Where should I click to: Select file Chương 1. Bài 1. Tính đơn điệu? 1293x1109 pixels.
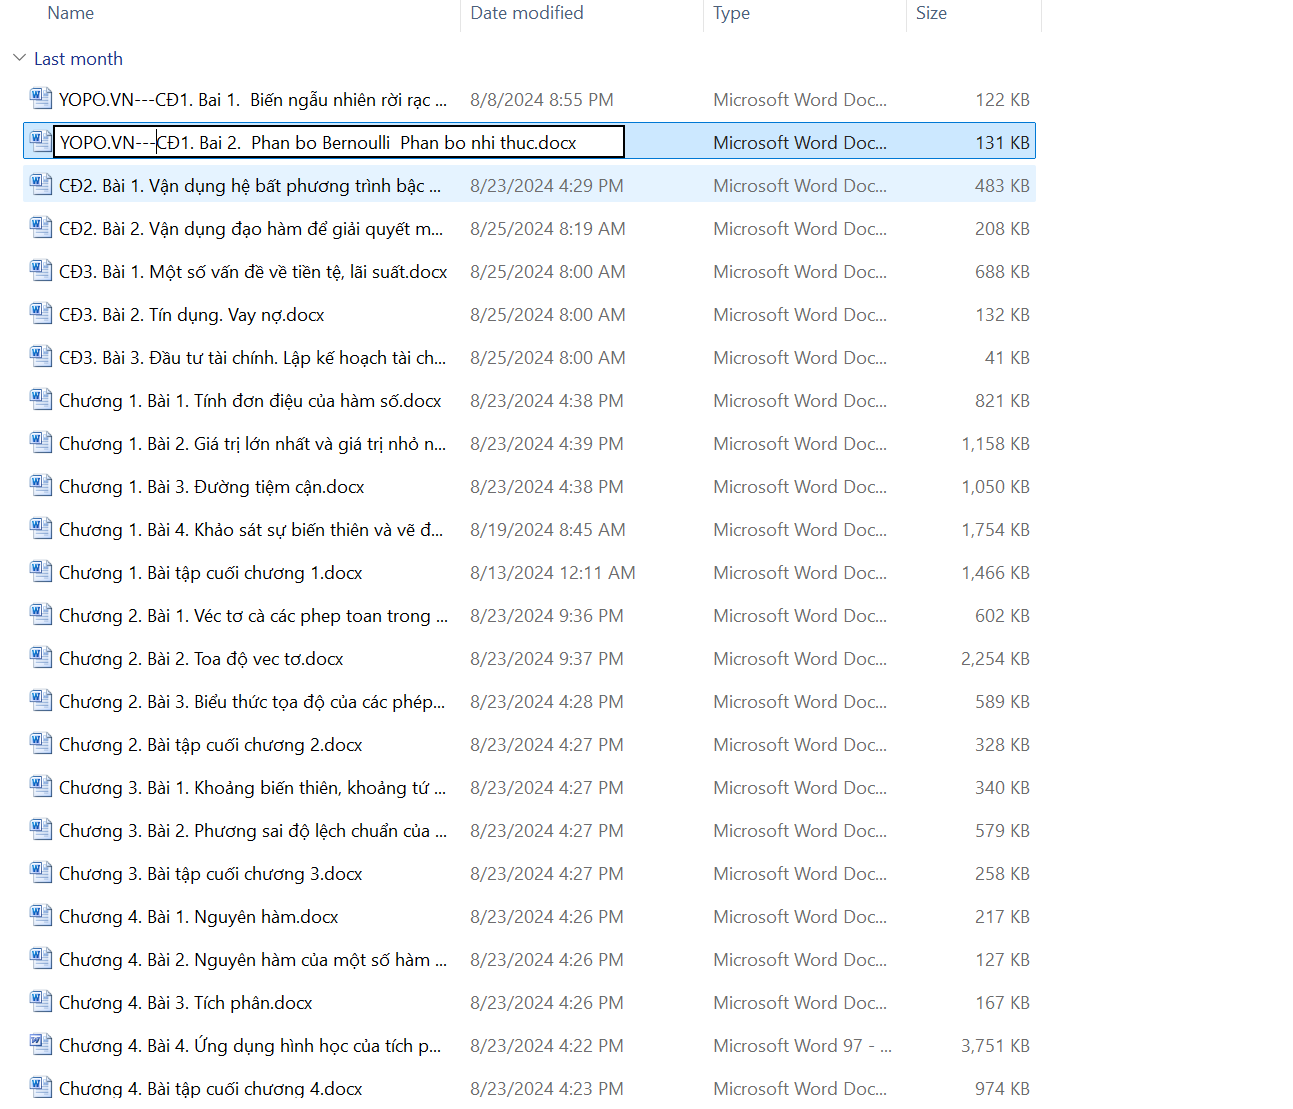pos(250,401)
